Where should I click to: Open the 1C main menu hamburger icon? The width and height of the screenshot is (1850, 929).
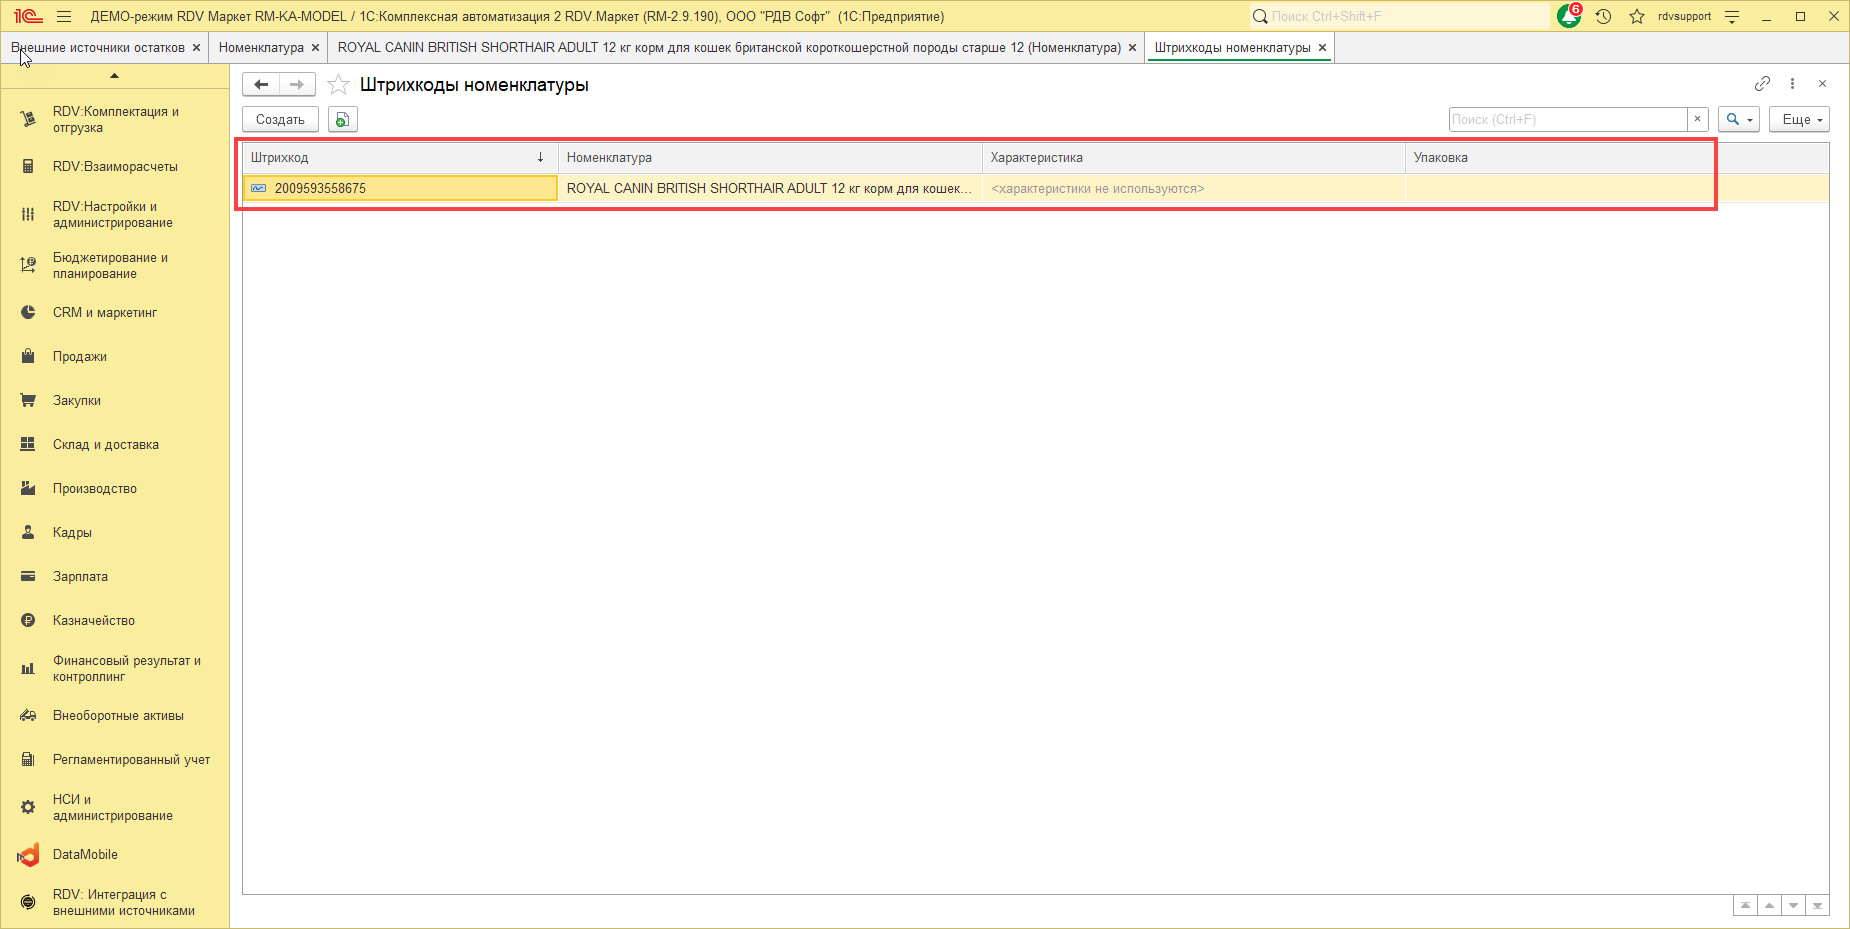point(64,16)
